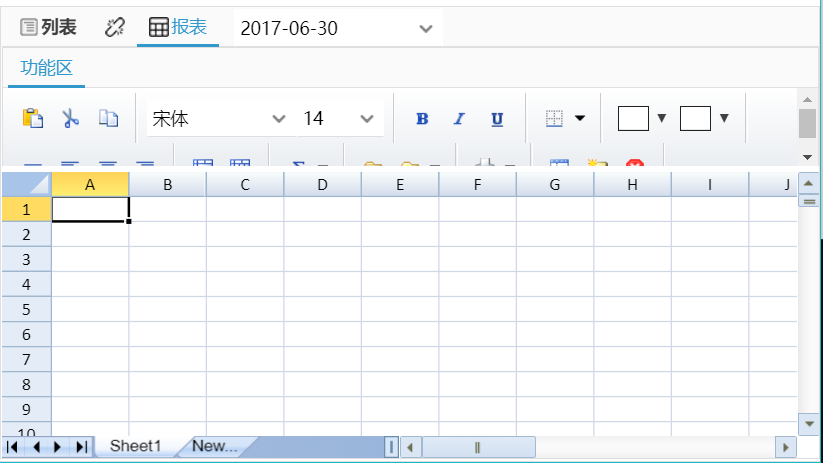
Task: Select row 1 header
Action: (x=26, y=209)
